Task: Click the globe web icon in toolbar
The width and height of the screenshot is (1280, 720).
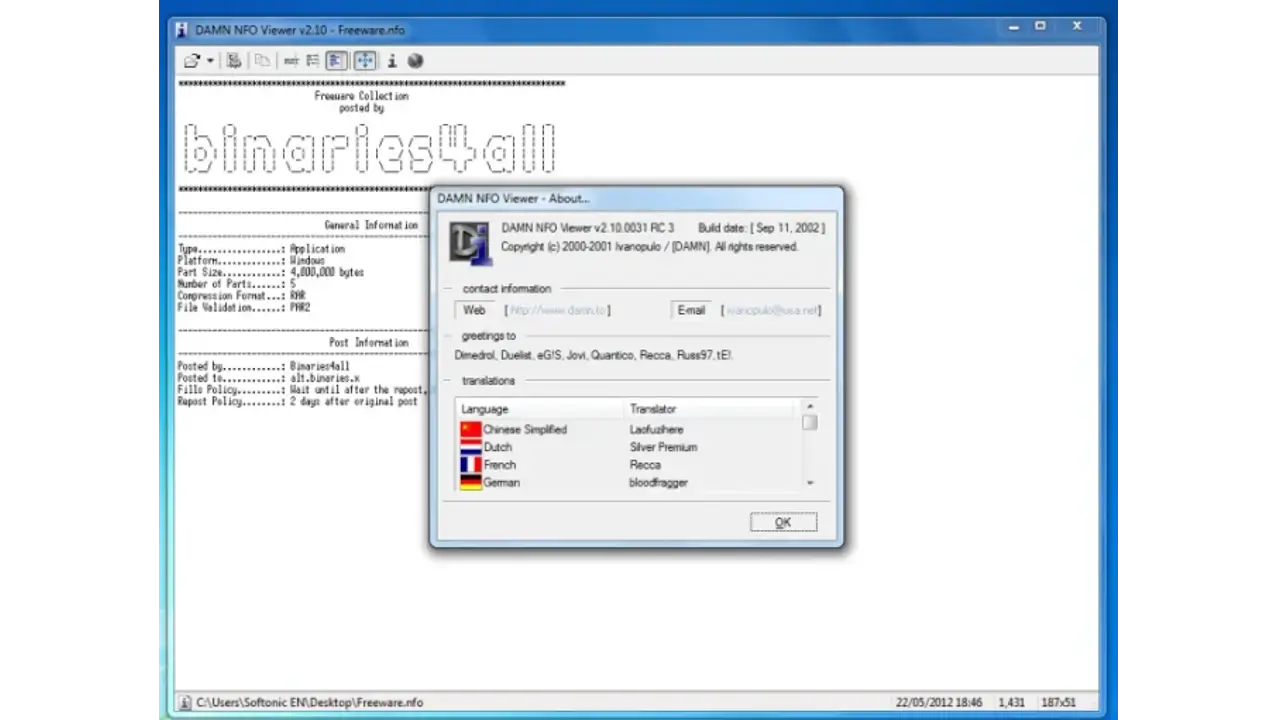Action: (x=416, y=61)
